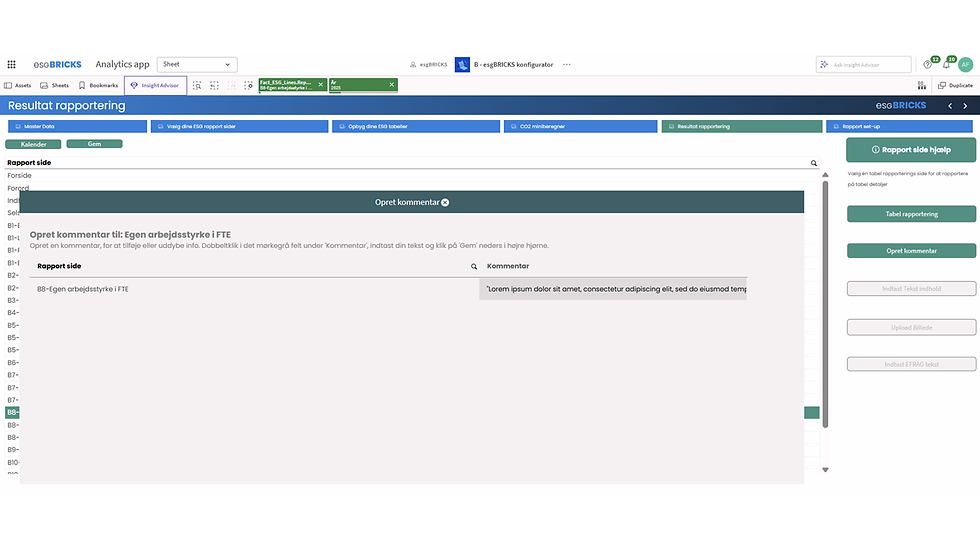This screenshot has width=980, height=551.
Task: Open the År selection chip
Action: 358,85
